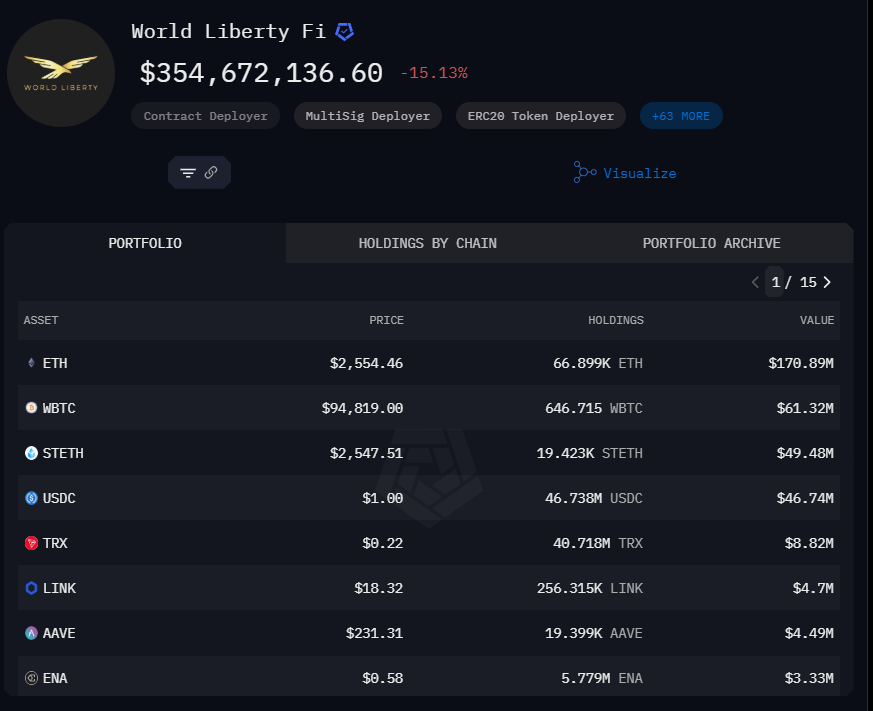Switch to Holdings by Chain tab
This screenshot has width=873, height=711.
(427, 243)
